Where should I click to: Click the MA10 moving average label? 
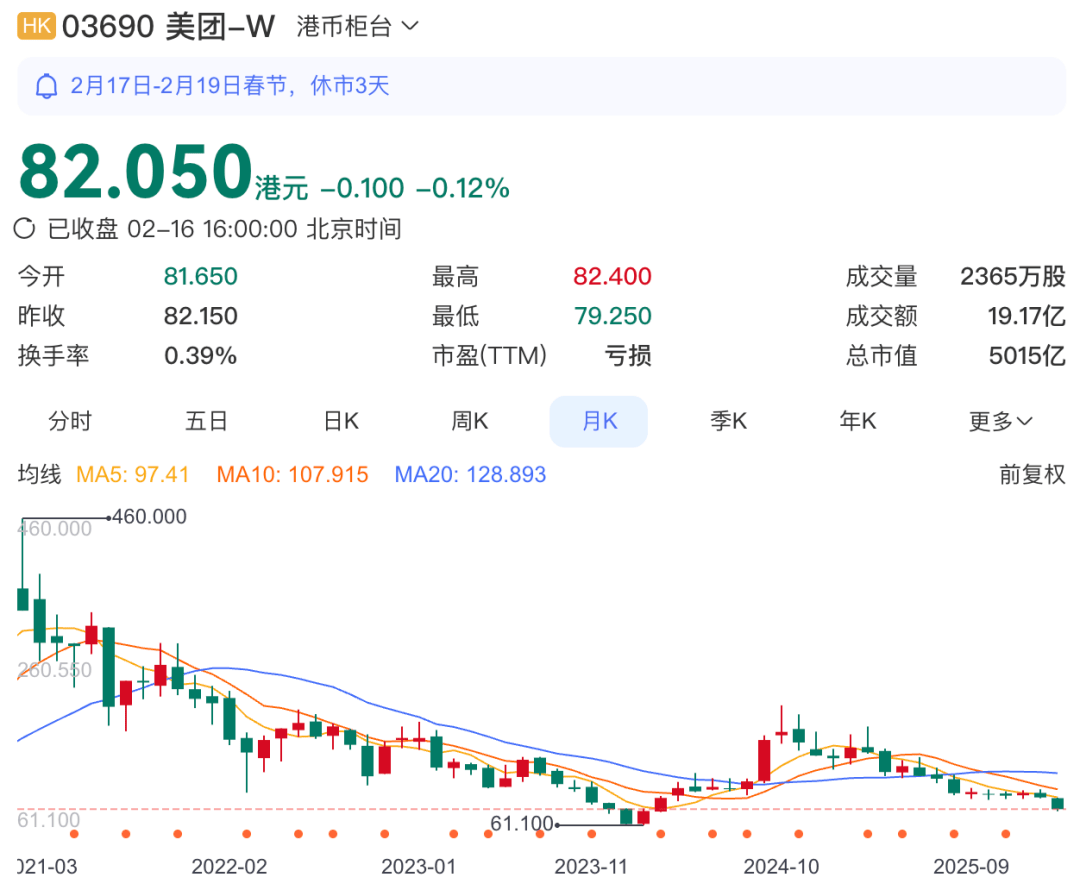pos(292,474)
